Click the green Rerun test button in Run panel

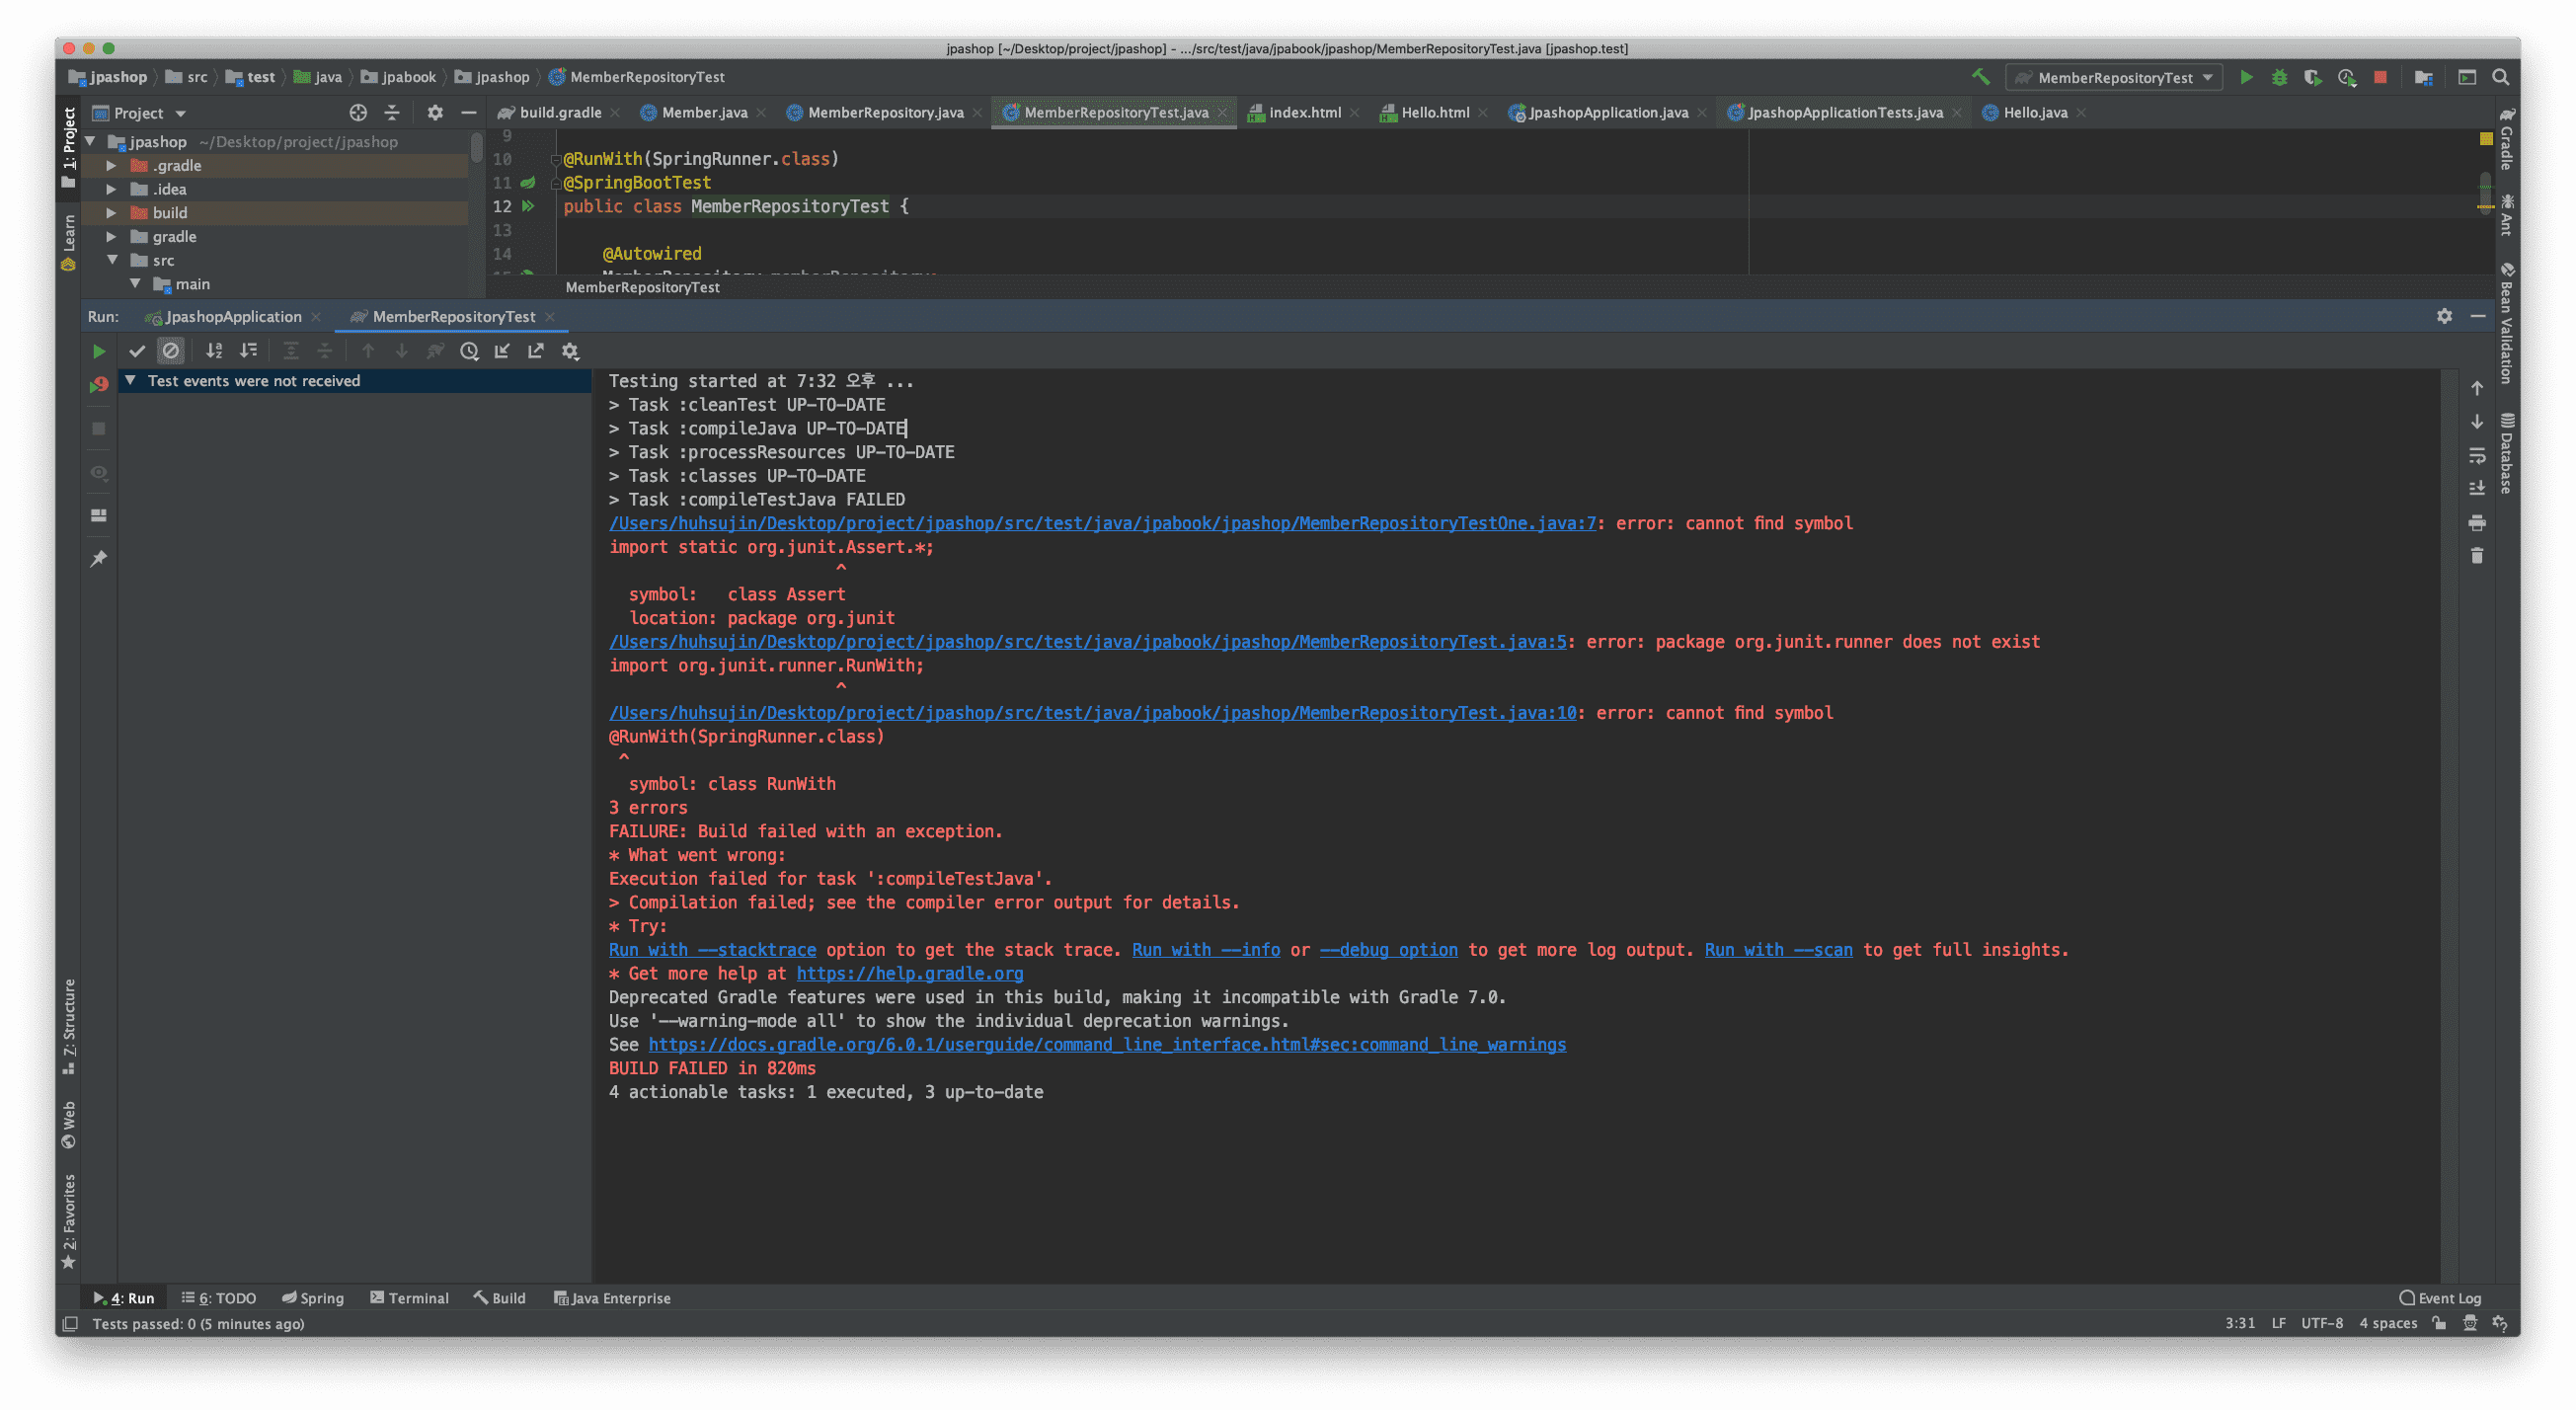point(98,351)
